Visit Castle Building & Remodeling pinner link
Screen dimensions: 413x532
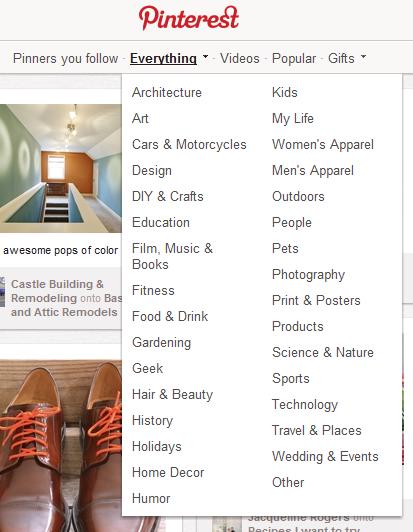(x=57, y=291)
